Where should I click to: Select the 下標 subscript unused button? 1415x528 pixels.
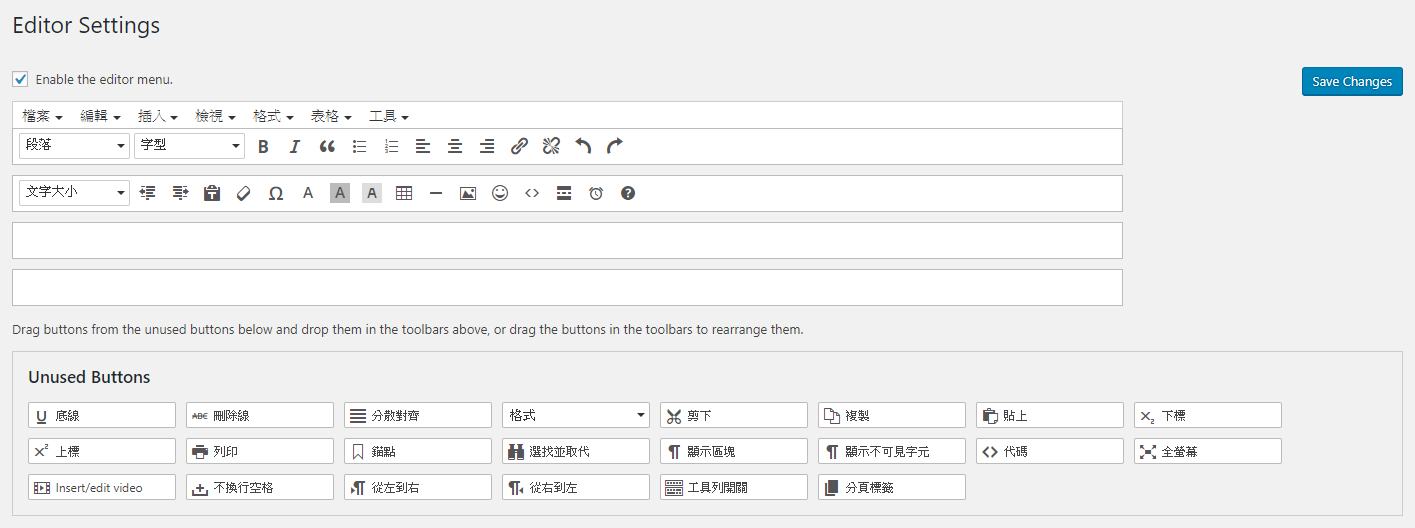(x=1208, y=415)
